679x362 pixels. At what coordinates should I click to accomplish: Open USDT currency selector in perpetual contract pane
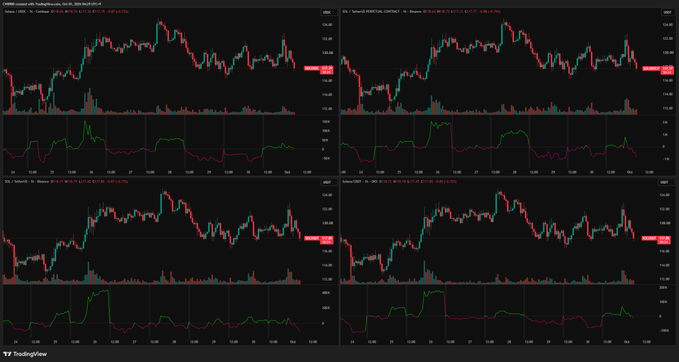(667, 13)
